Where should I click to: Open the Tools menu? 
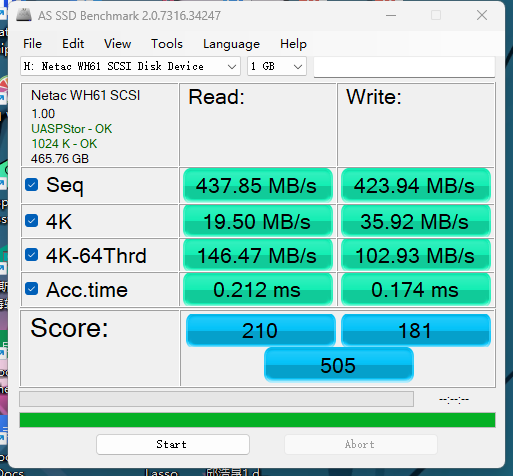point(167,44)
